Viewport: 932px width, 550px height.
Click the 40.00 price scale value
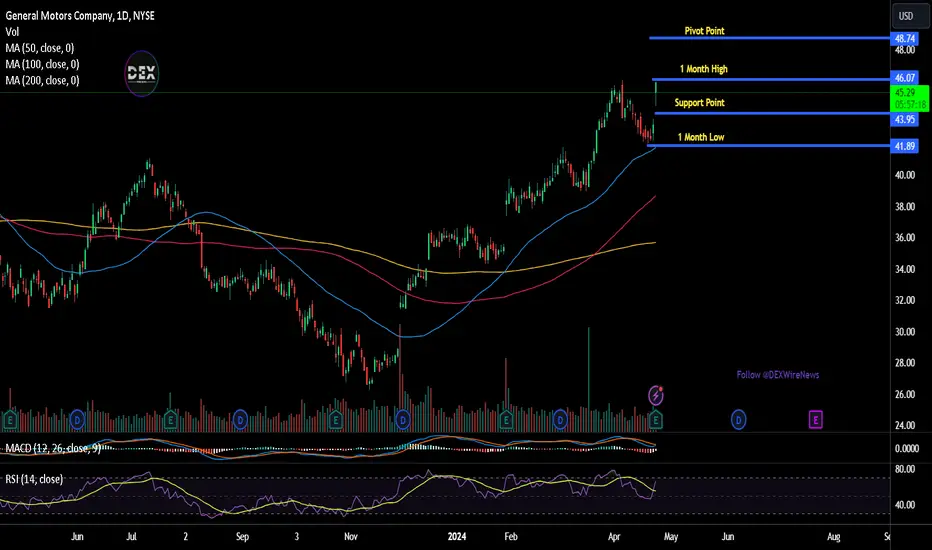[905, 175]
